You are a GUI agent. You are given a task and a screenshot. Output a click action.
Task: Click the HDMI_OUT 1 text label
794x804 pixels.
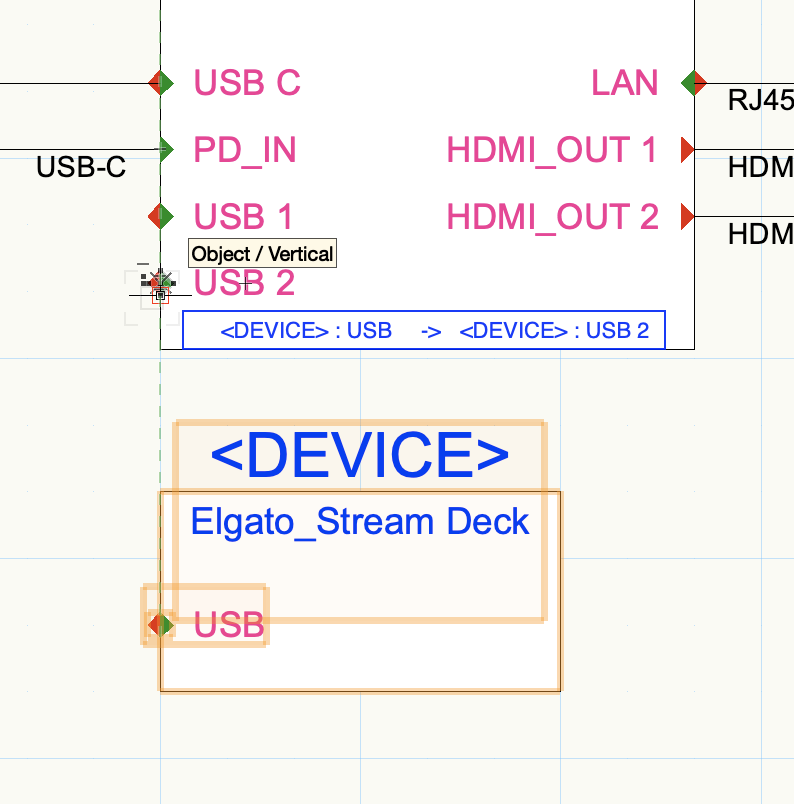(x=552, y=151)
